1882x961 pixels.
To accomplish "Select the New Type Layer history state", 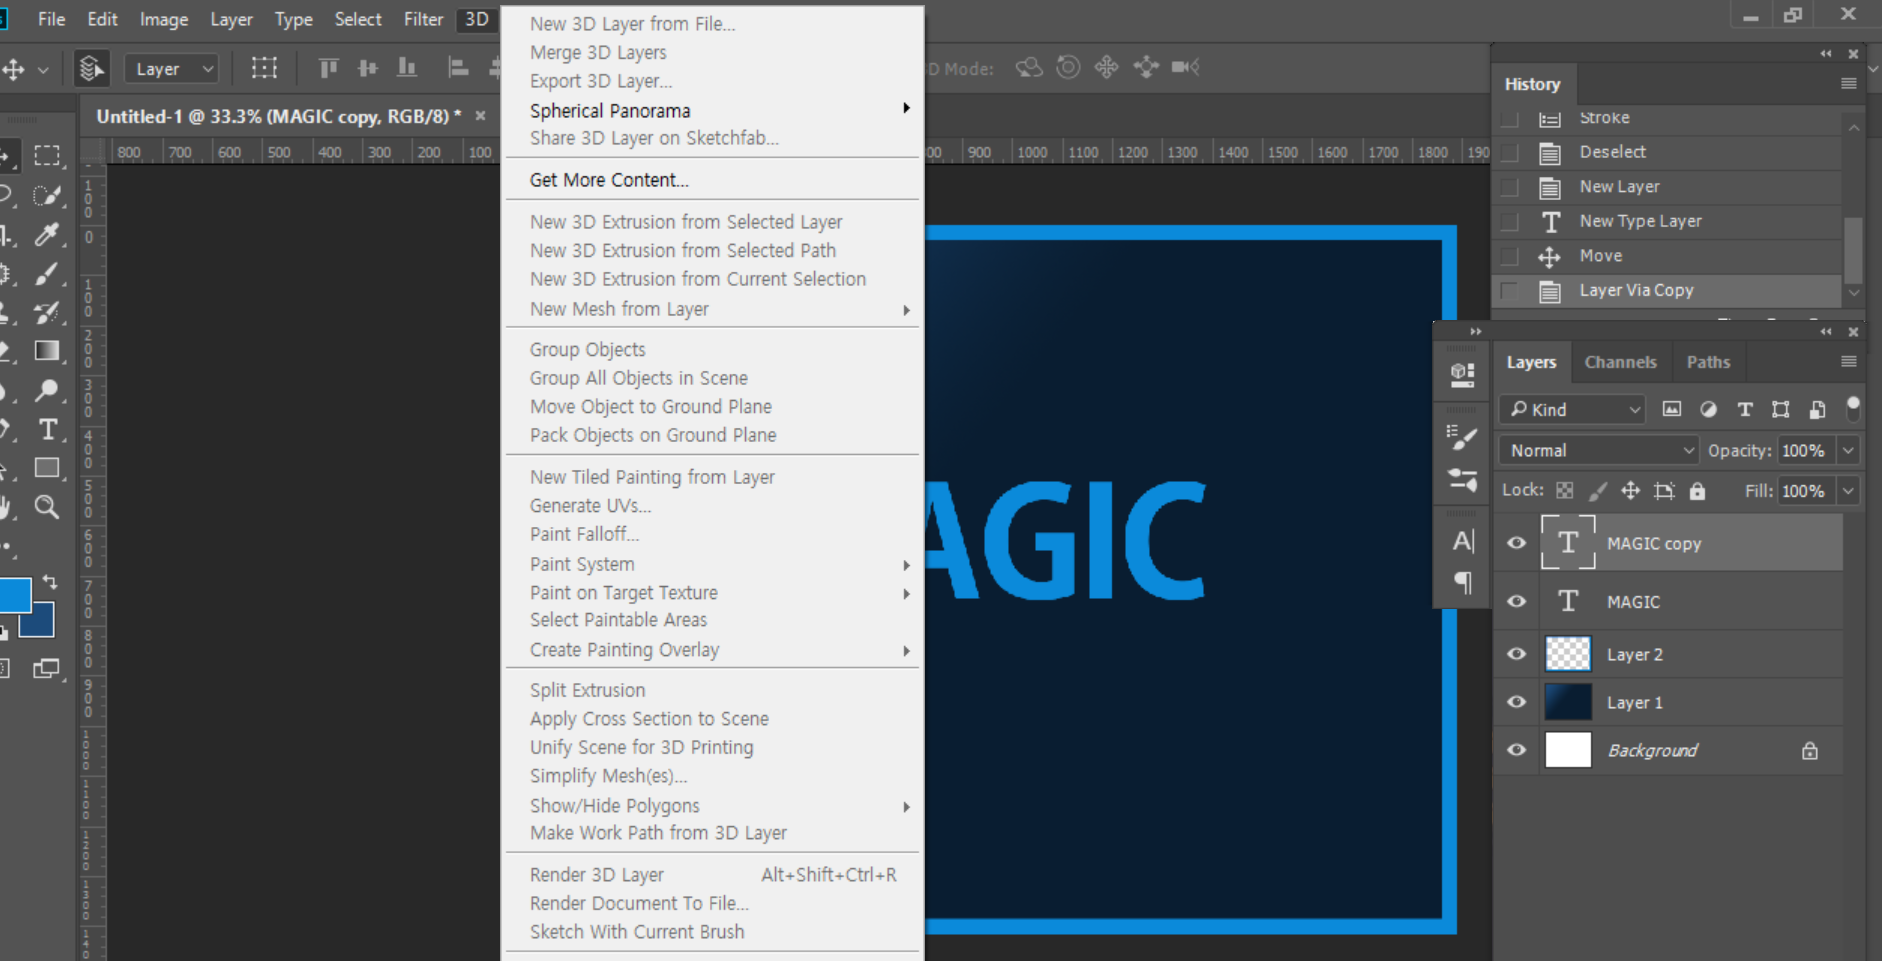I will pos(1668,221).
